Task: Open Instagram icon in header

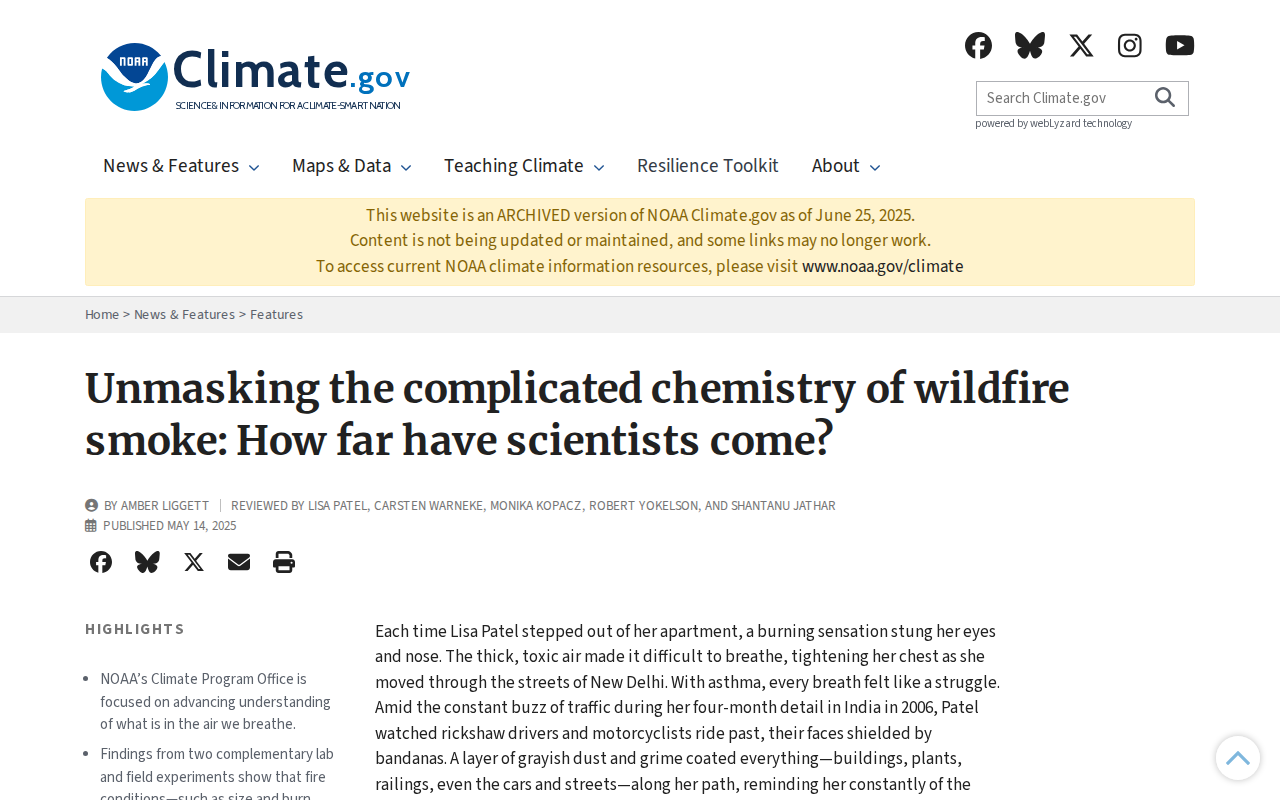Action: [1130, 45]
